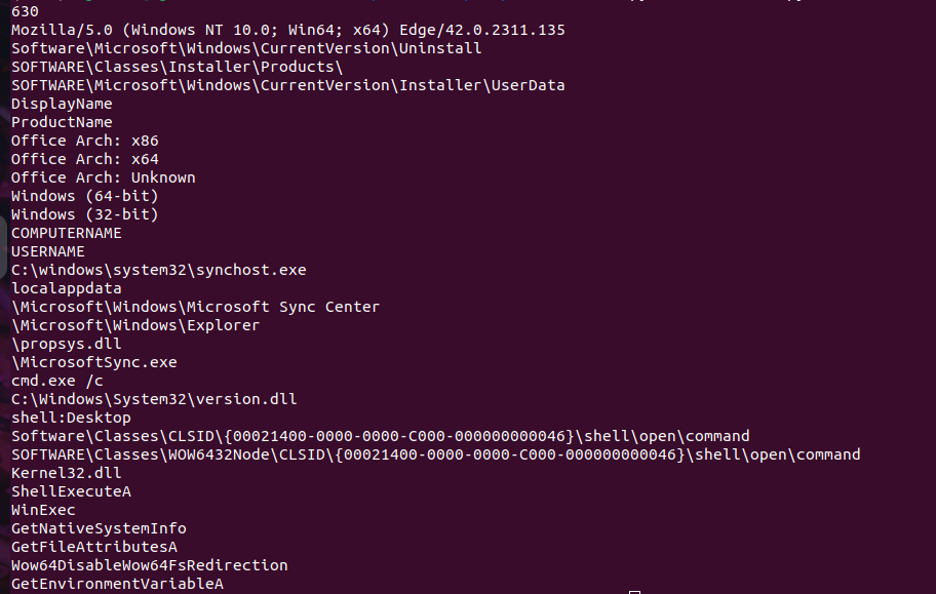This screenshot has height=594, width=936.
Task: Click the ProductName string
Action: (x=61, y=122)
